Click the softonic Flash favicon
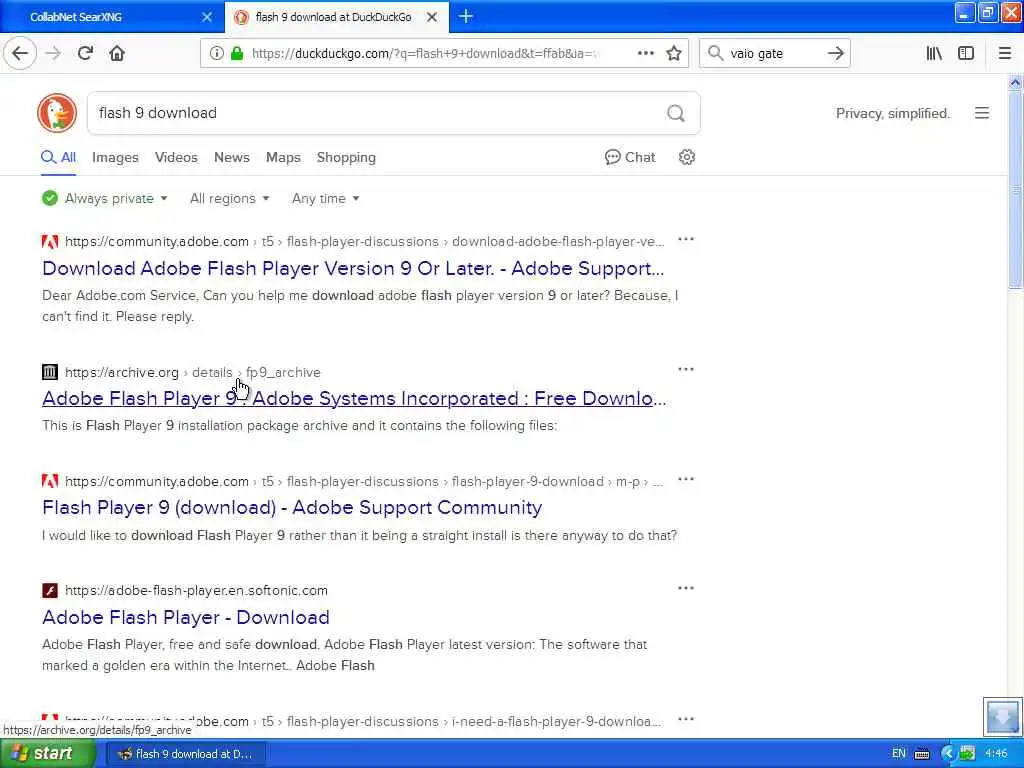The width and height of the screenshot is (1024, 768). pos(50,590)
